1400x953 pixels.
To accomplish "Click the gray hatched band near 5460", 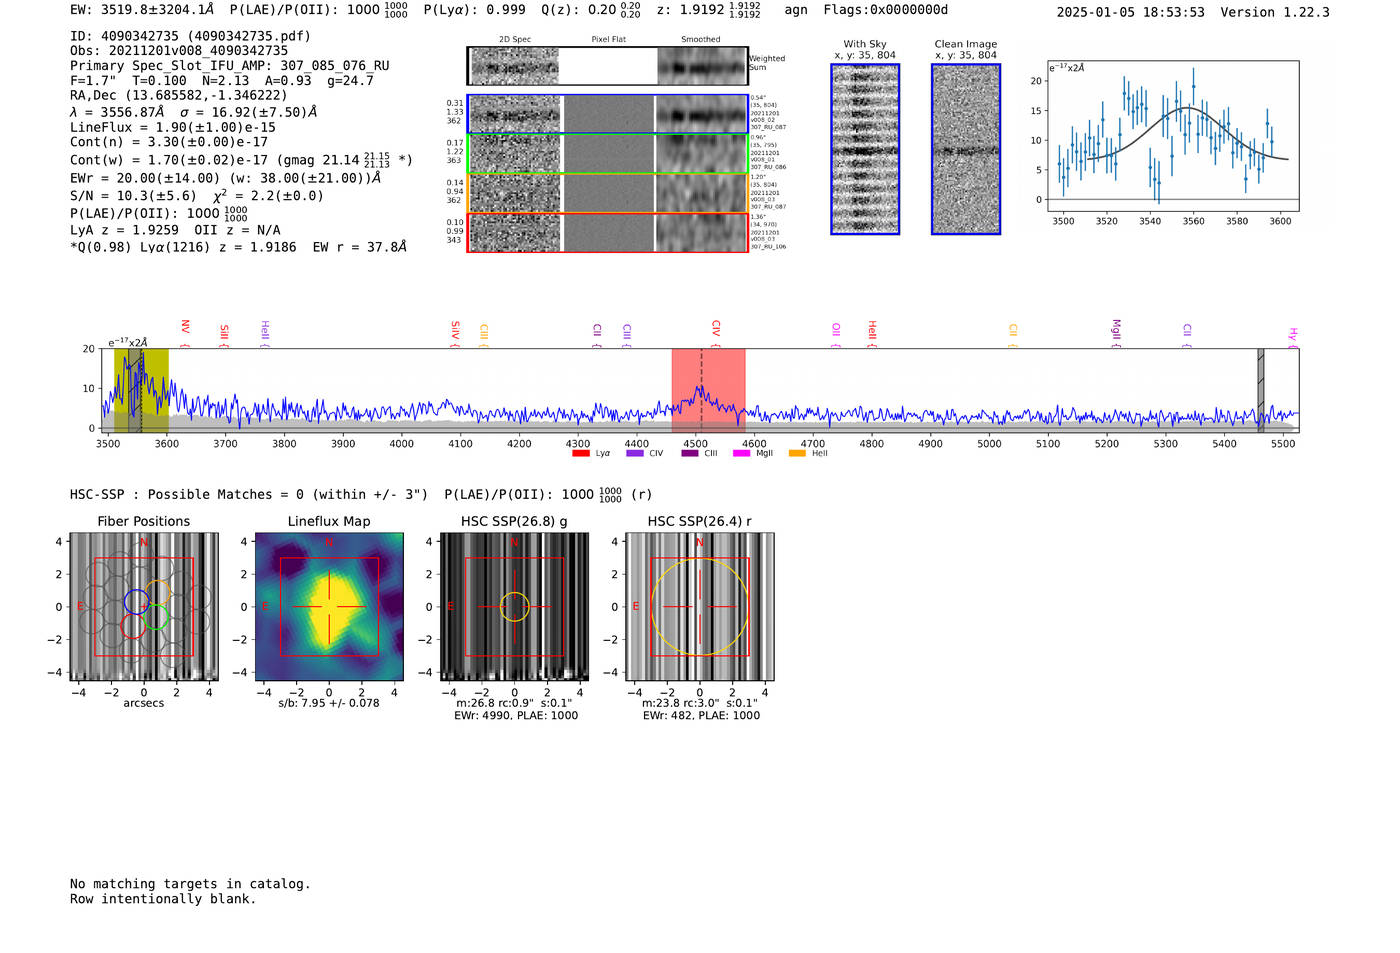I will click(1260, 390).
